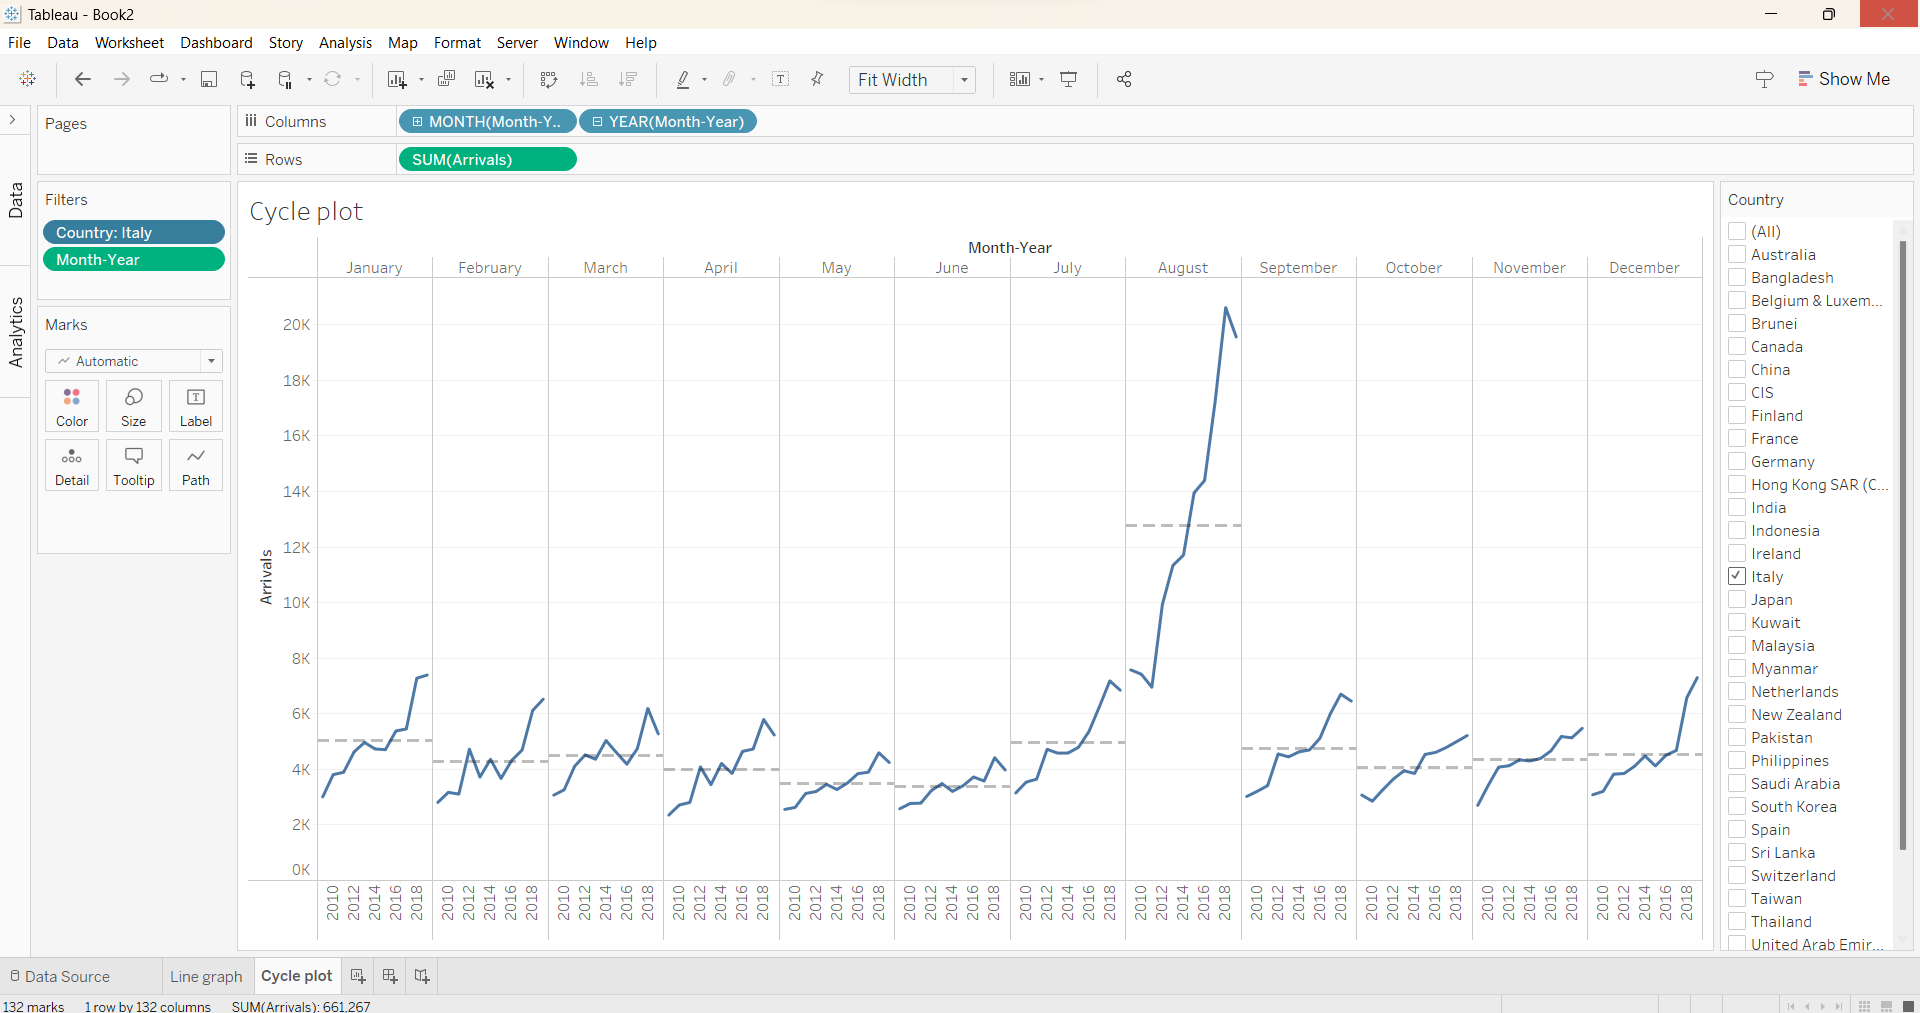The image size is (1920, 1013).
Task: Switch to the Line graph sheet tab
Action: (x=206, y=976)
